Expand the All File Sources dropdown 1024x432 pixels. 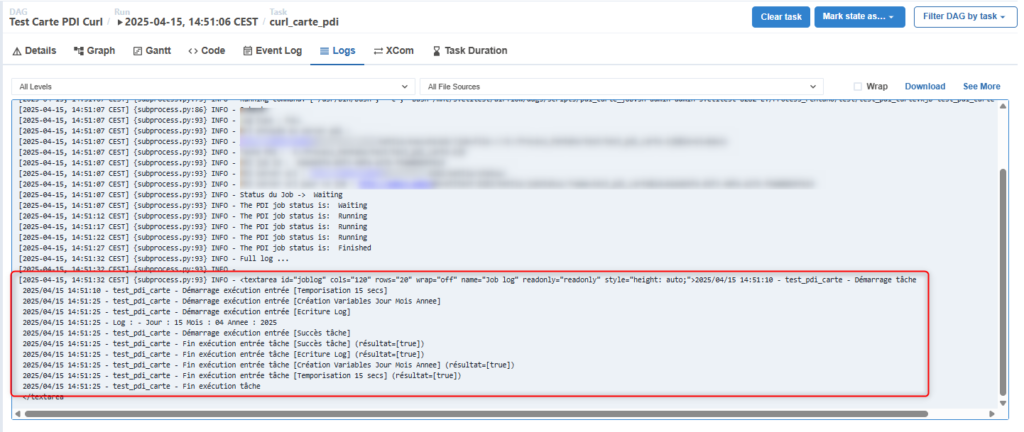coord(622,86)
